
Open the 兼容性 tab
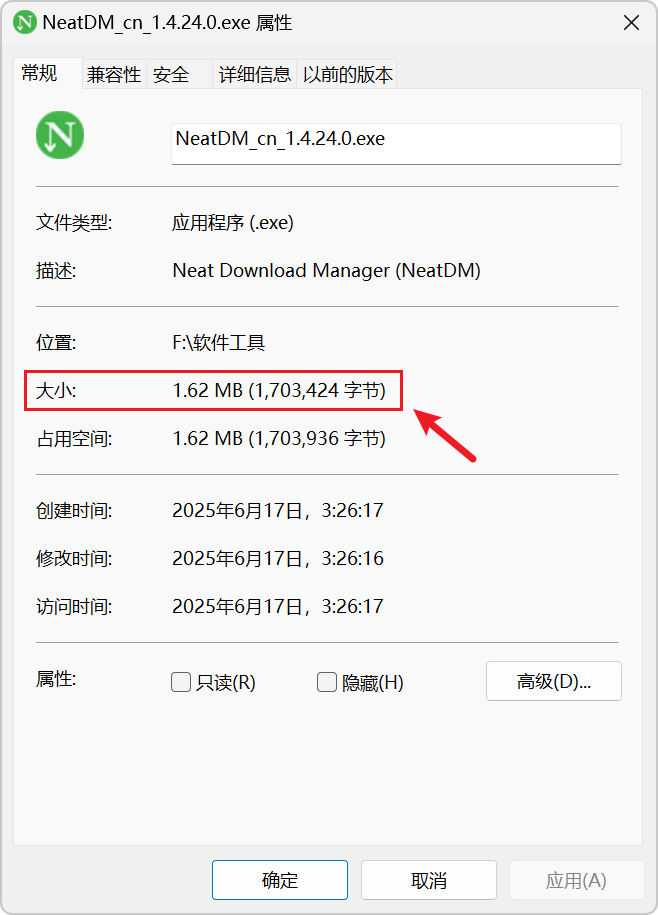(x=114, y=75)
